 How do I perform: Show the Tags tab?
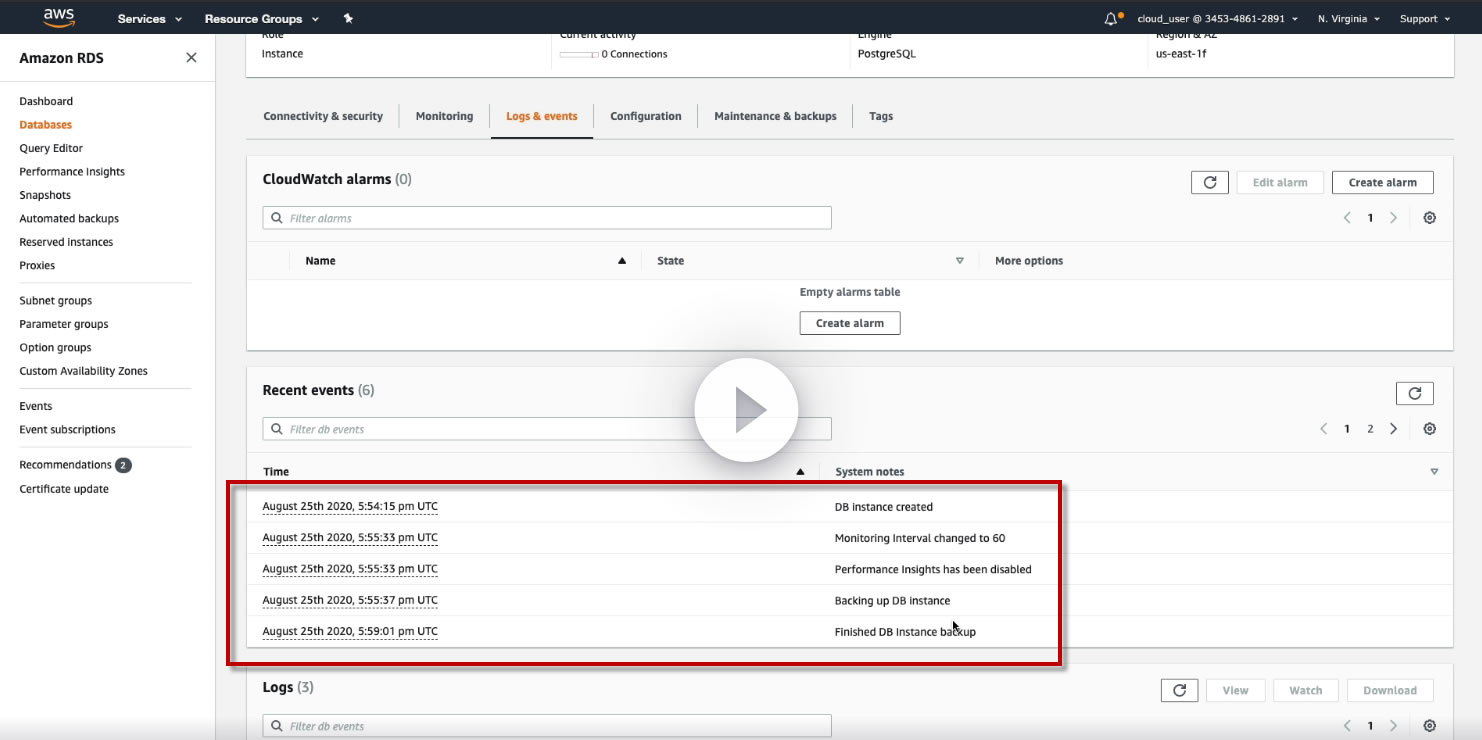[881, 116]
